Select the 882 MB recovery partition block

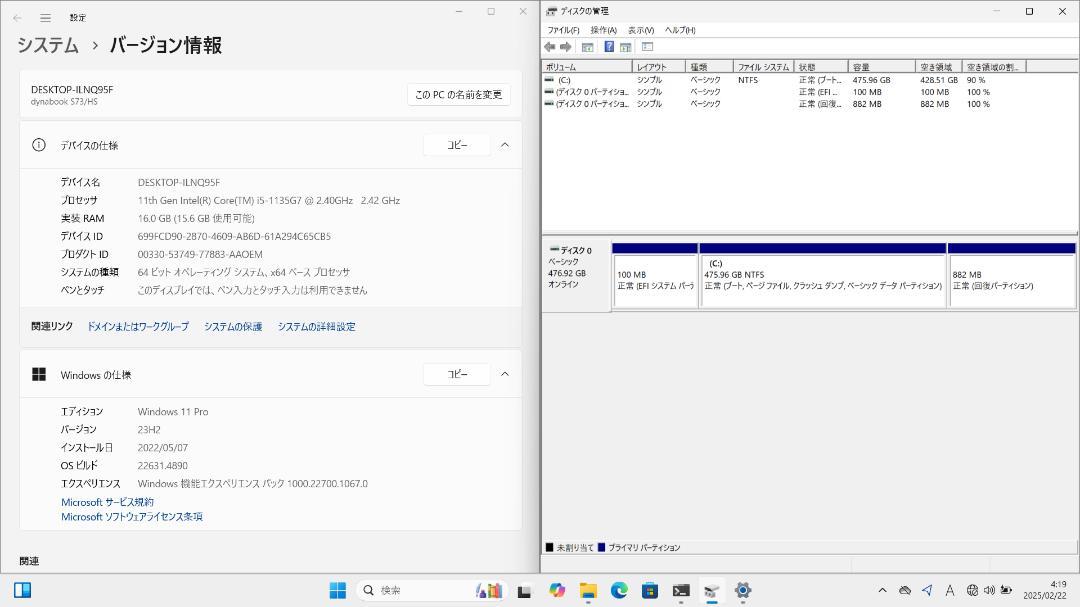click(x=1012, y=275)
